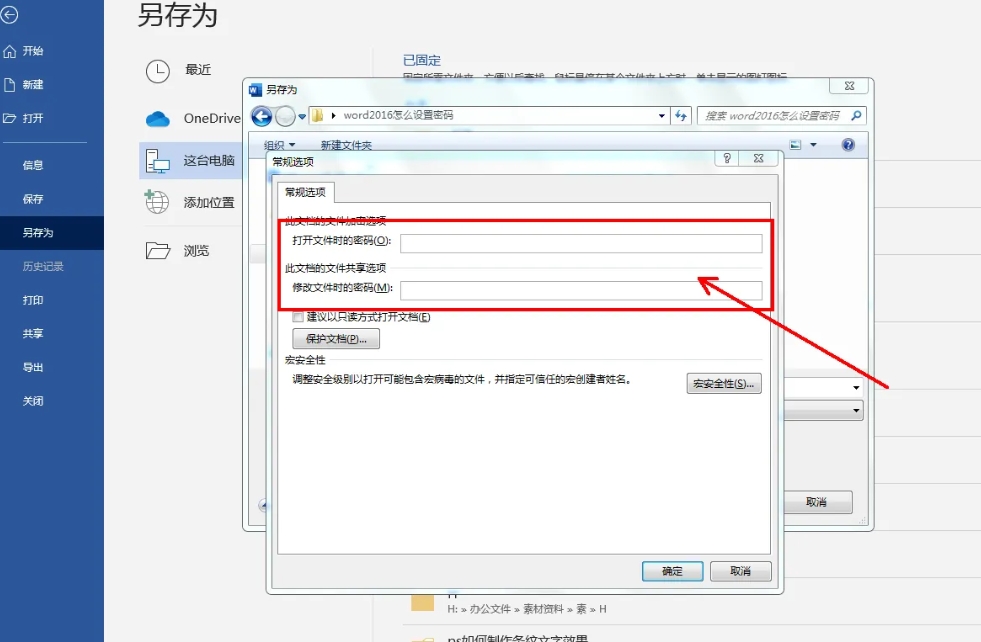981x642 pixels.
Task: Expand the file name dropdown in Save As
Action: pyautogui.click(x=856, y=388)
